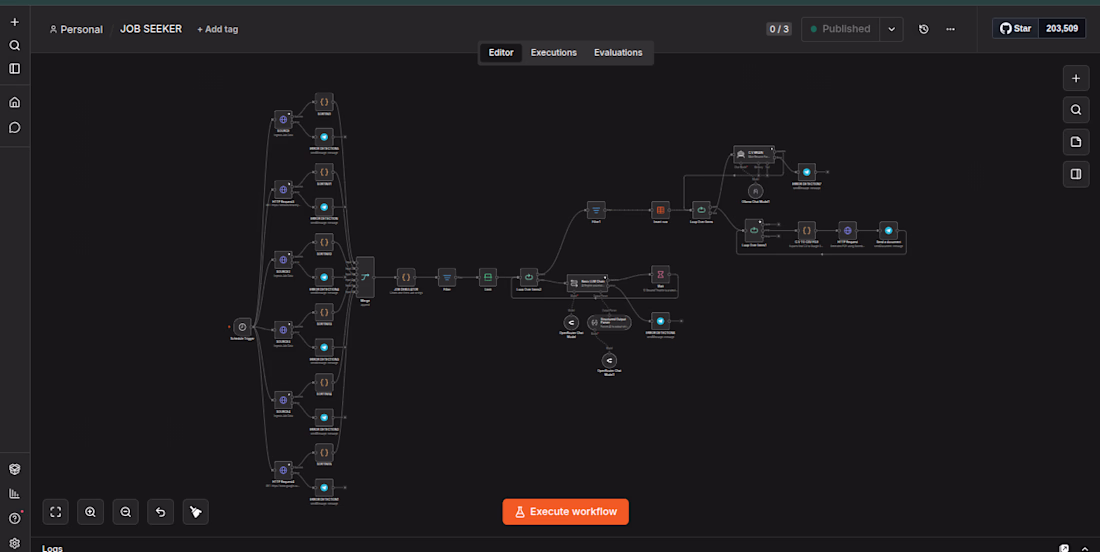
Task: Open the three-dot workflow options menu
Action: coord(951,29)
